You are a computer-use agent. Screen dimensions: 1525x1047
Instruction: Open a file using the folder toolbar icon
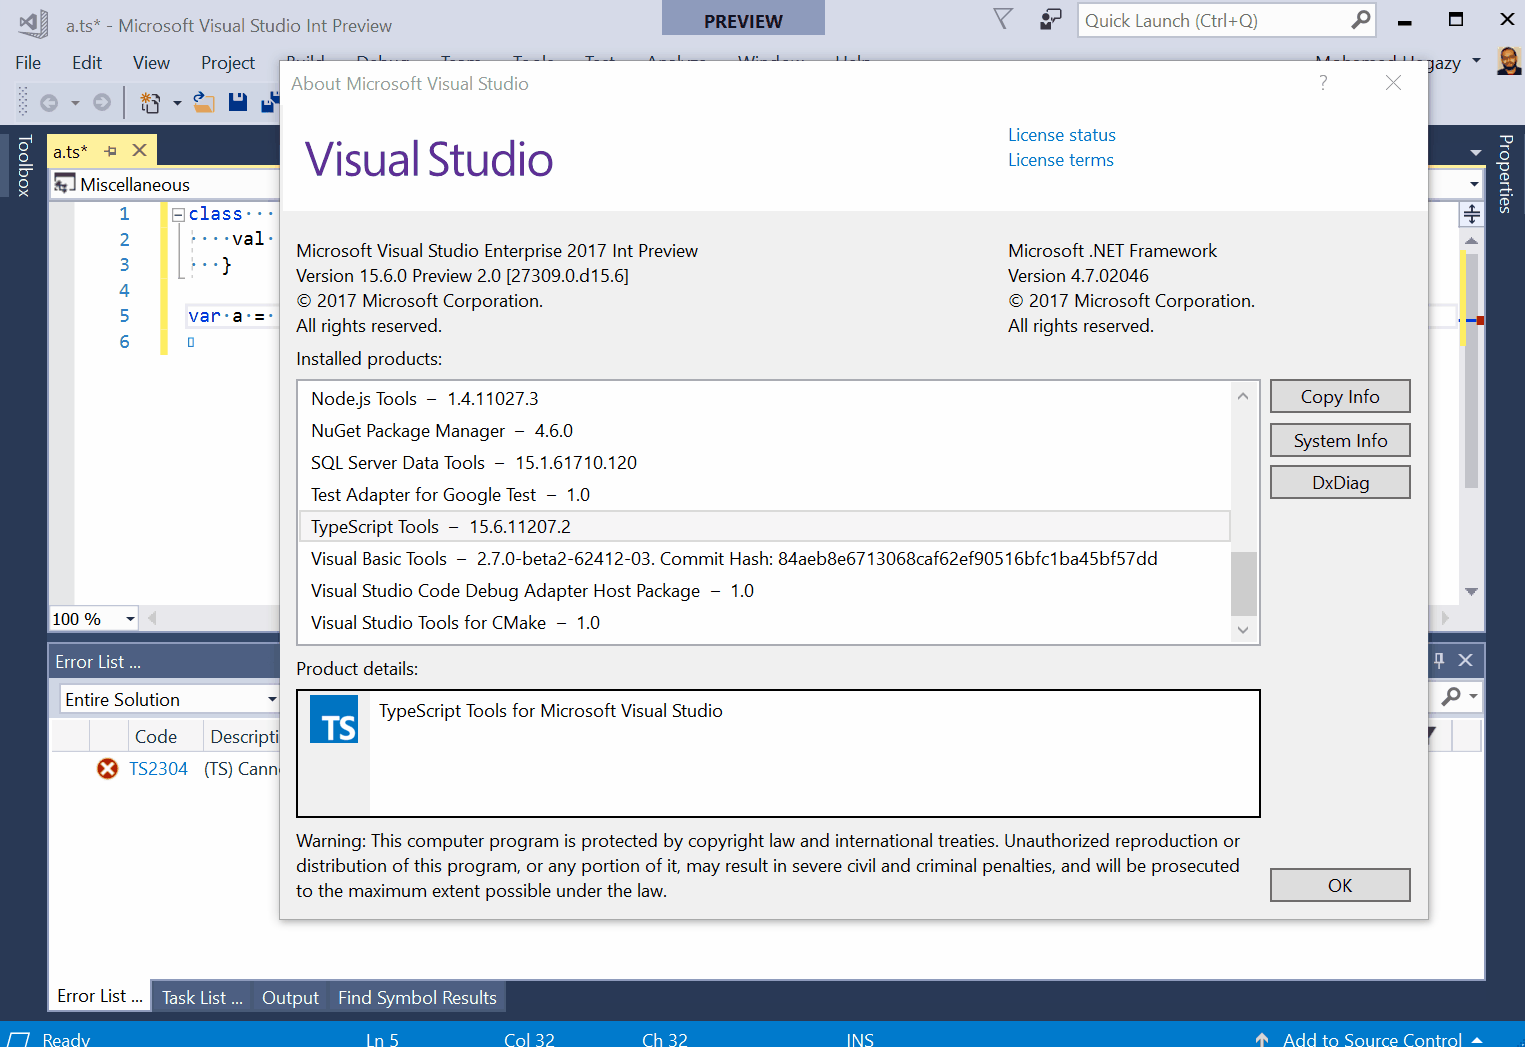tap(204, 101)
